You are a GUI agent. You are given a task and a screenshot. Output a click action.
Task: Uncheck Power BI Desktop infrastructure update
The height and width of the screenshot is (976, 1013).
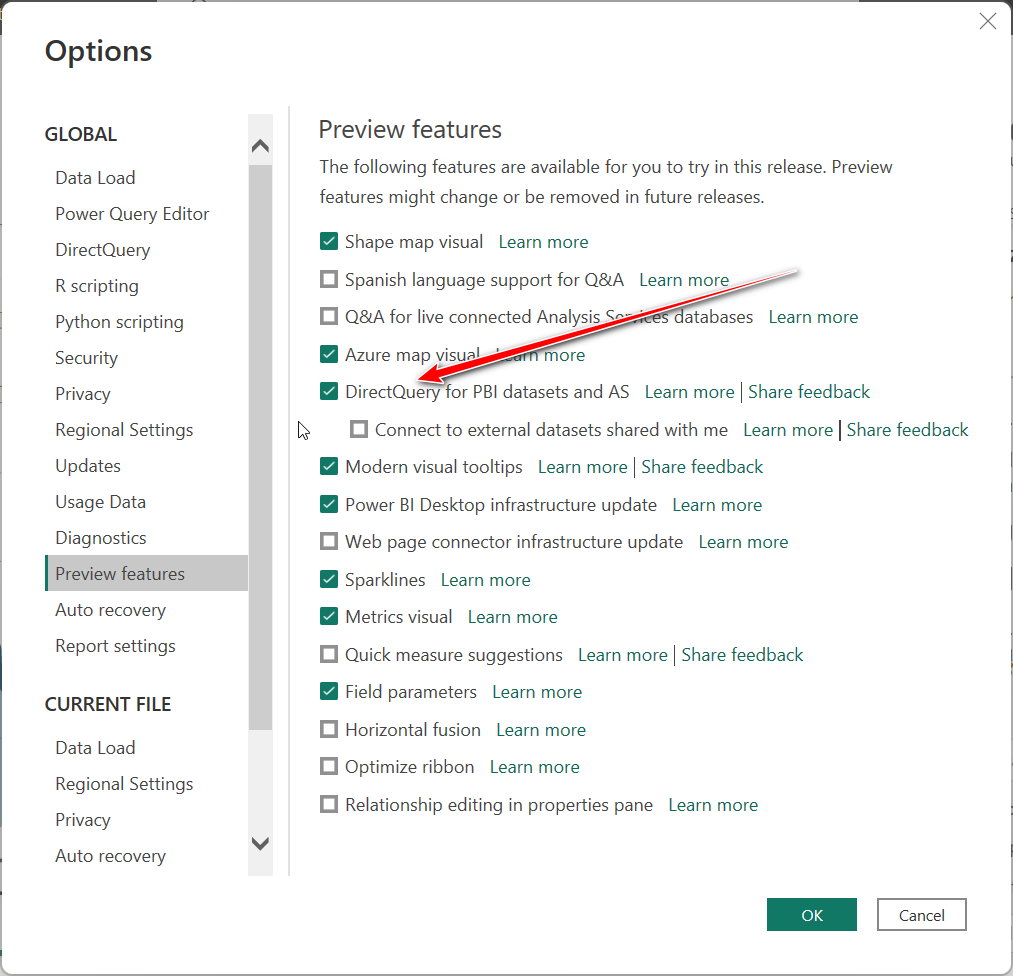pyautogui.click(x=329, y=504)
